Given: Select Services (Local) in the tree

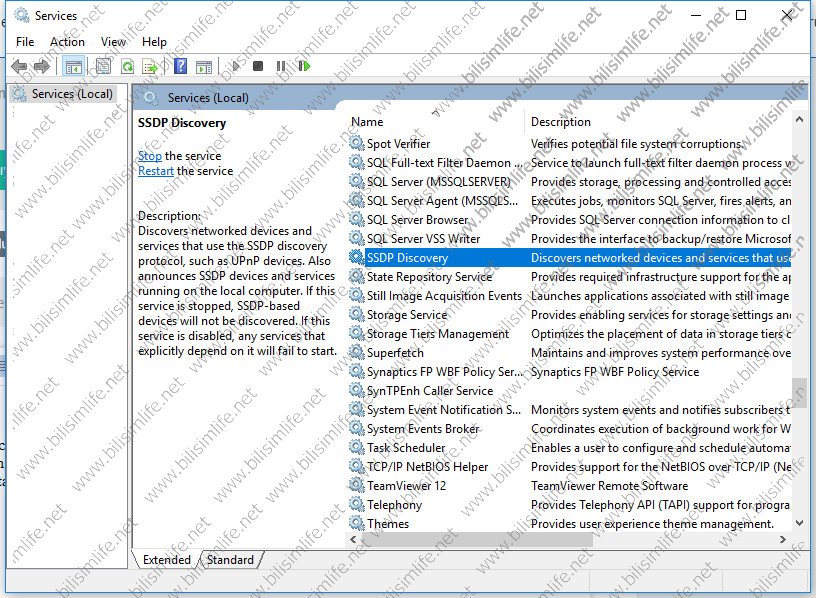Looking at the screenshot, I should coord(71,94).
